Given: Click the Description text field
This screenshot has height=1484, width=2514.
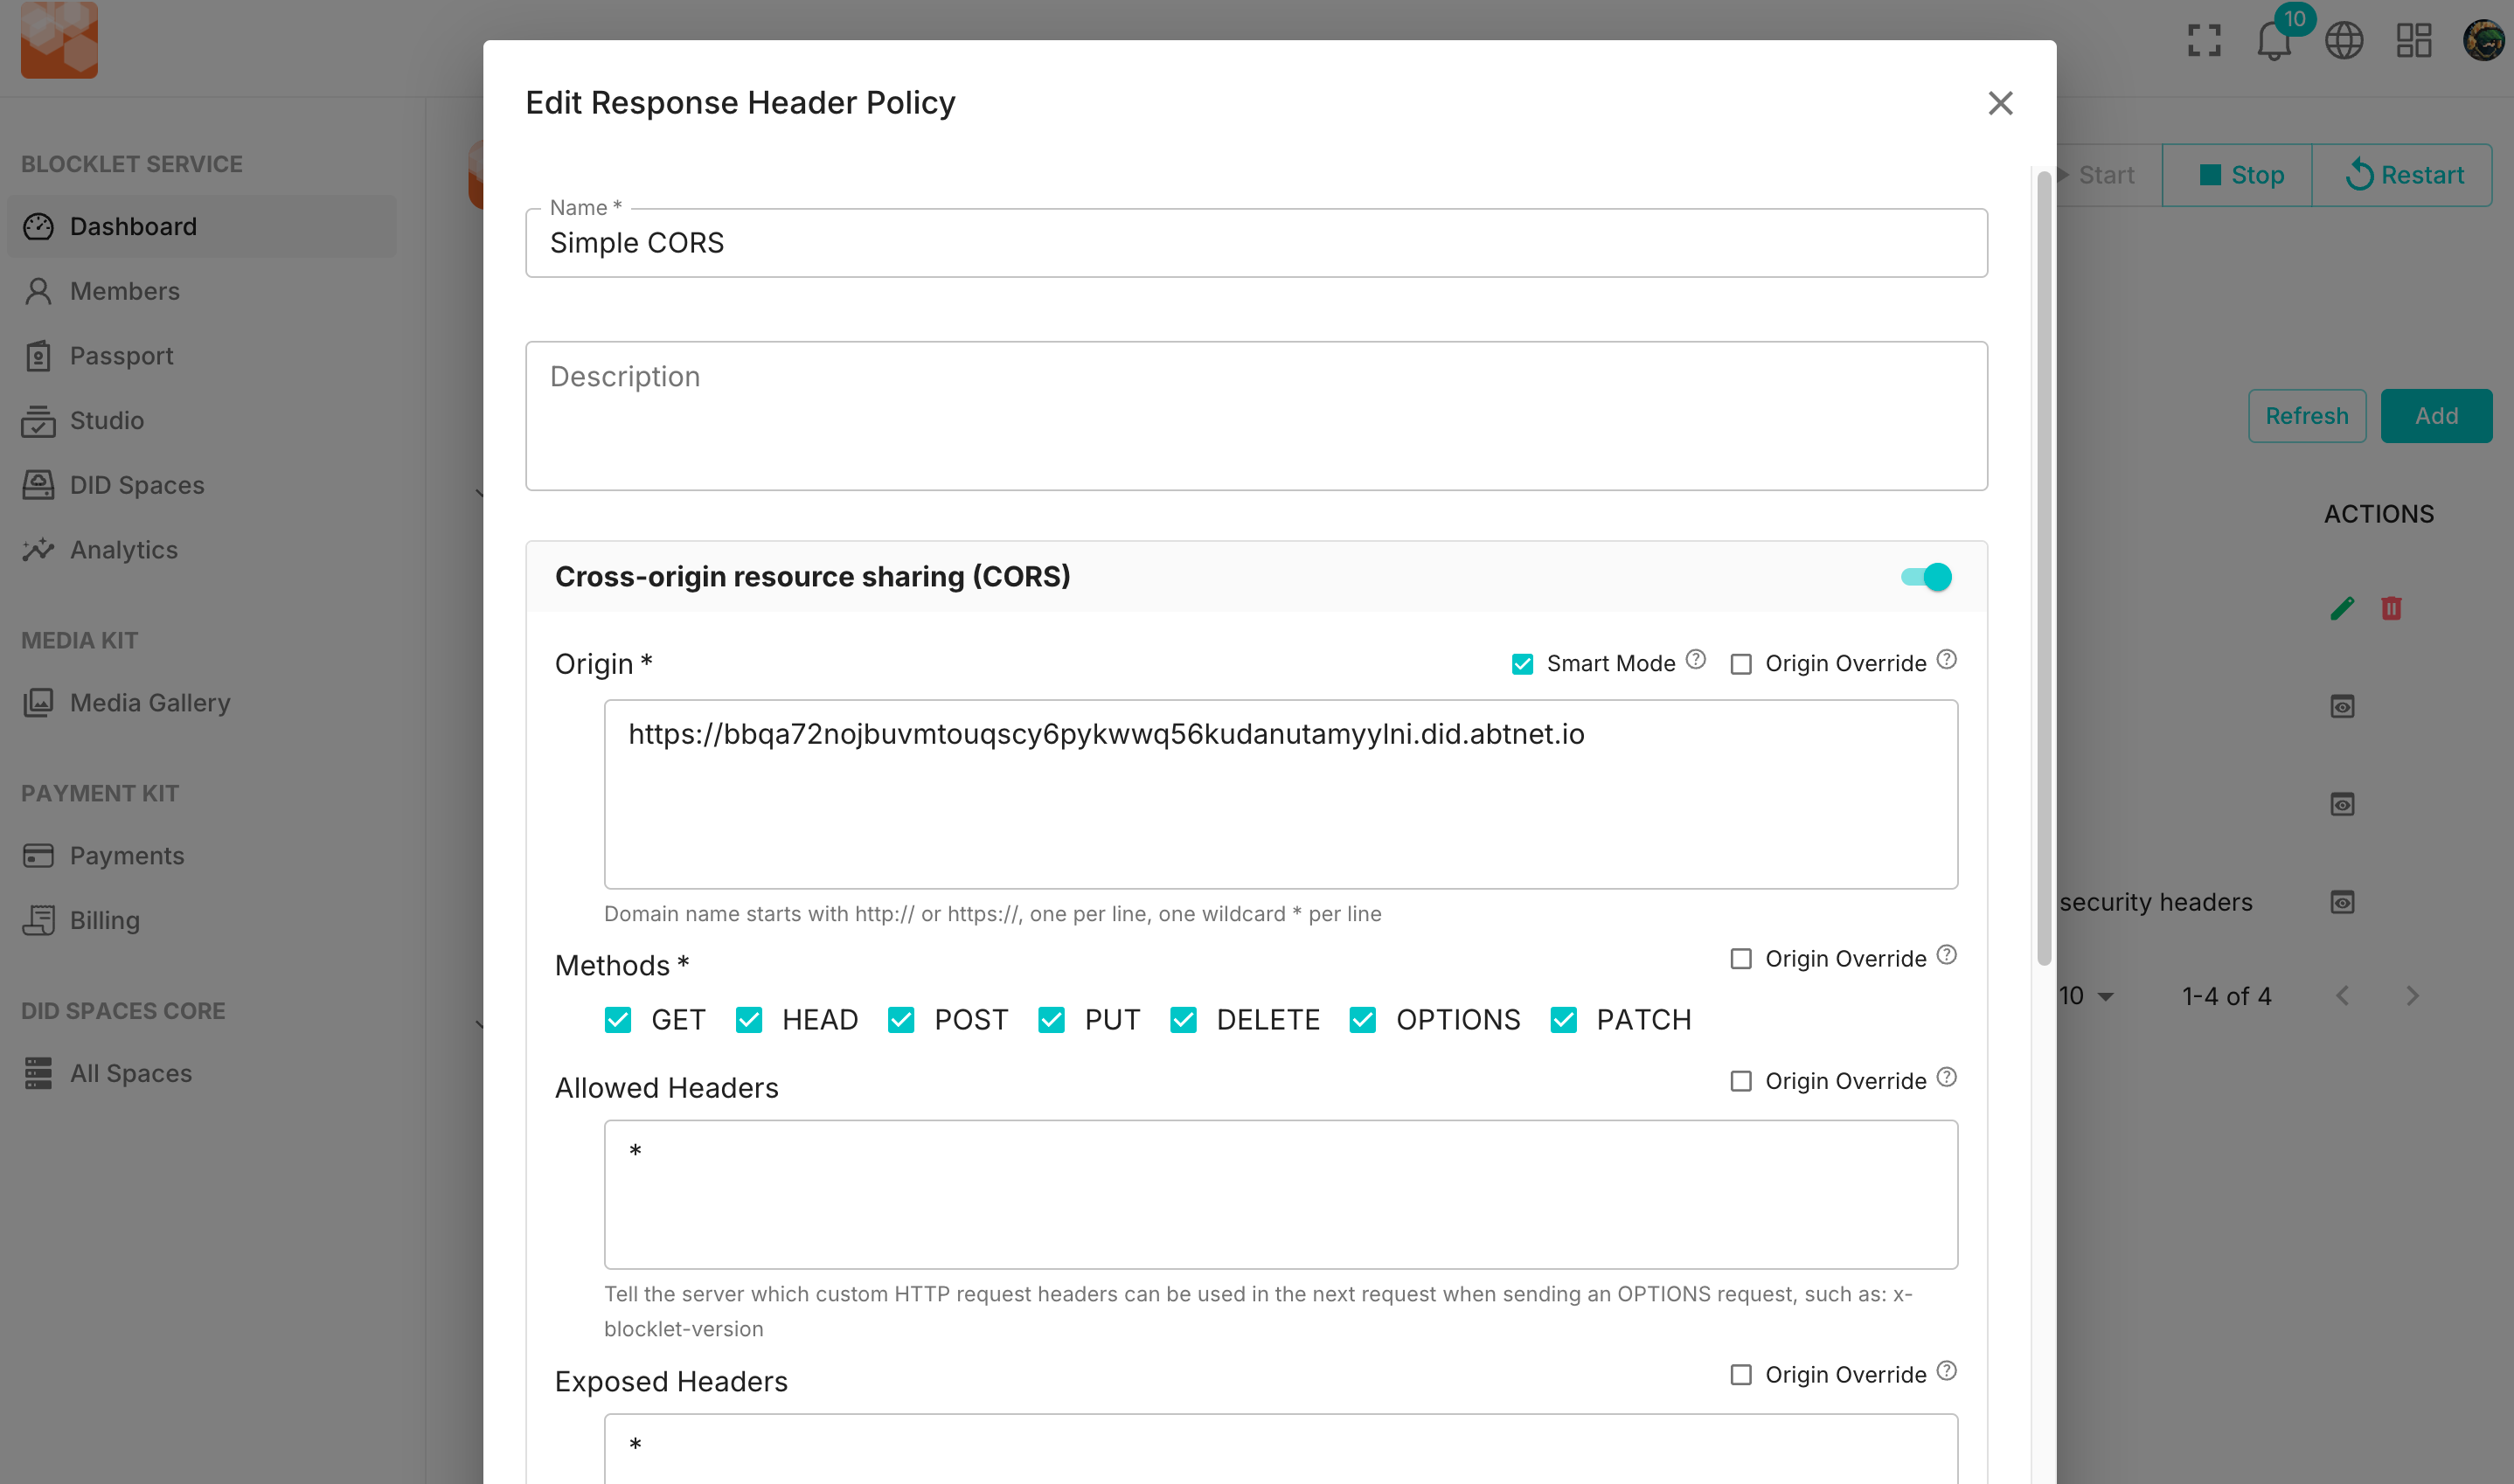Looking at the screenshot, I should click(x=1256, y=416).
